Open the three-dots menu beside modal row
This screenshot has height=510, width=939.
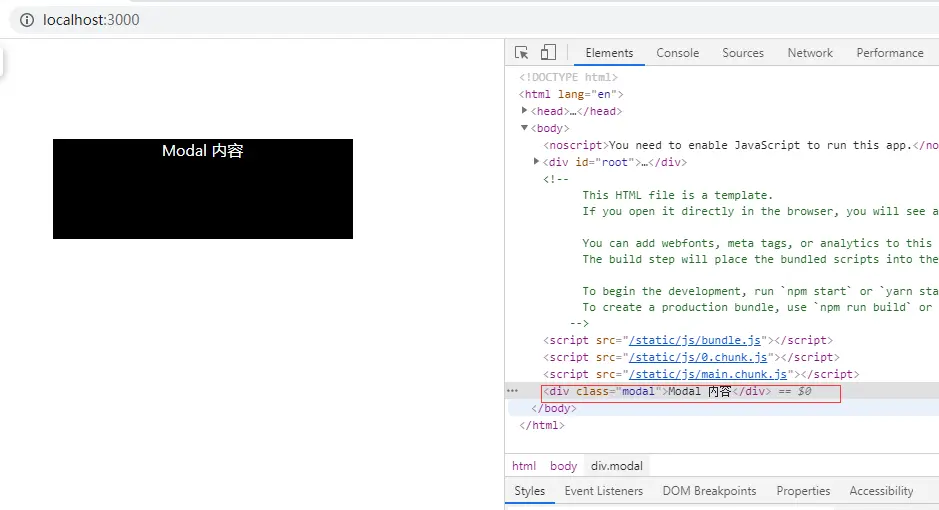(x=512, y=391)
